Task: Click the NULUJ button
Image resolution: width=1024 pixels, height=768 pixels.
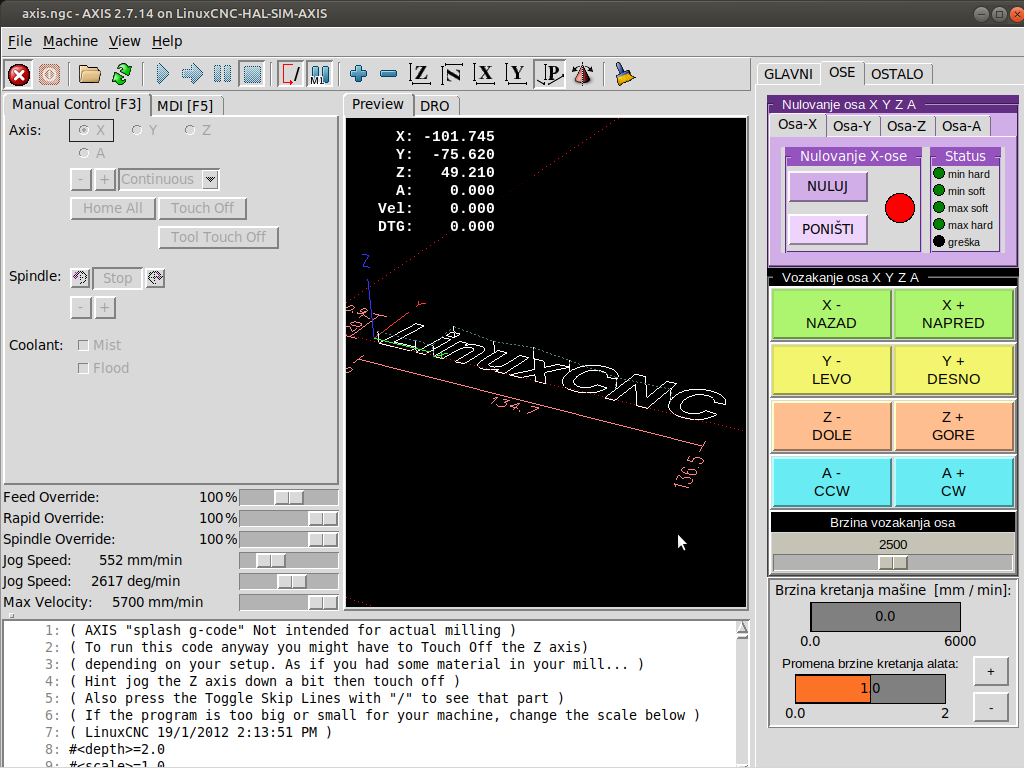Action: pyautogui.click(x=827, y=187)
